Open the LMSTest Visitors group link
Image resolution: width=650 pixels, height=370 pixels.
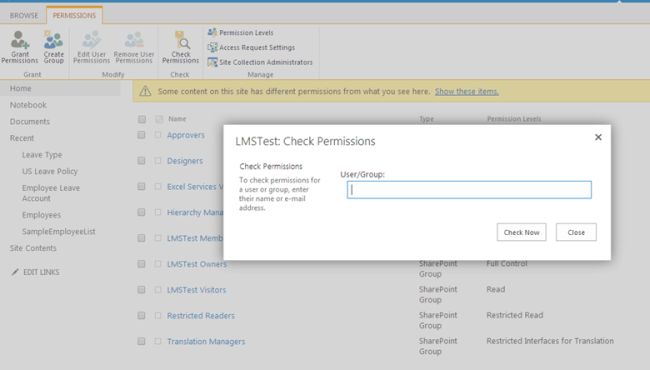click(196, 290)
